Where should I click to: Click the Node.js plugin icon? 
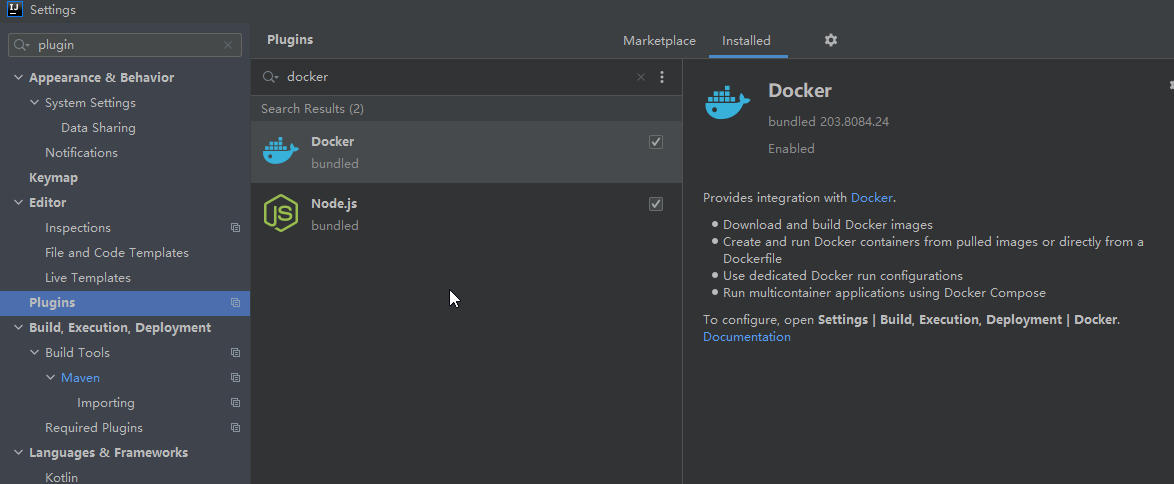click(x=280, y=213)
